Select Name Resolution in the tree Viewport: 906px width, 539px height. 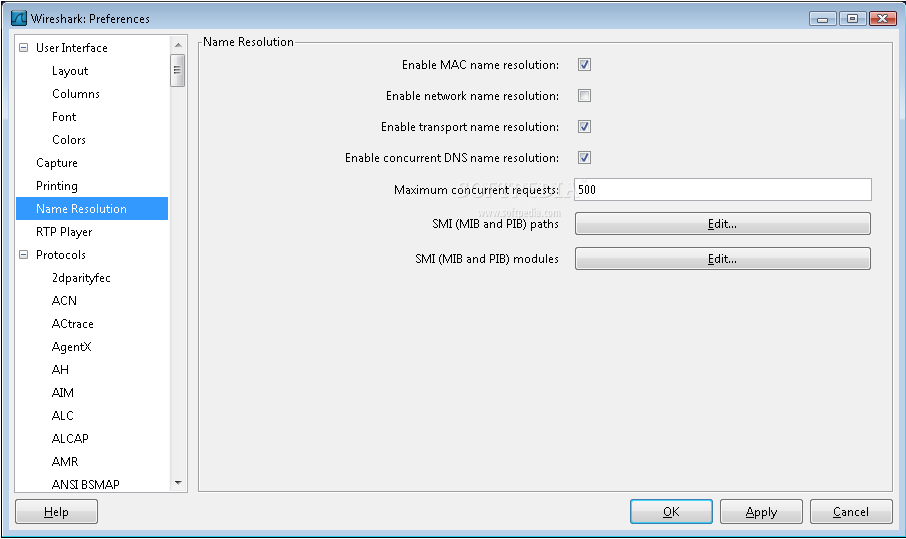tap(92, 209)
